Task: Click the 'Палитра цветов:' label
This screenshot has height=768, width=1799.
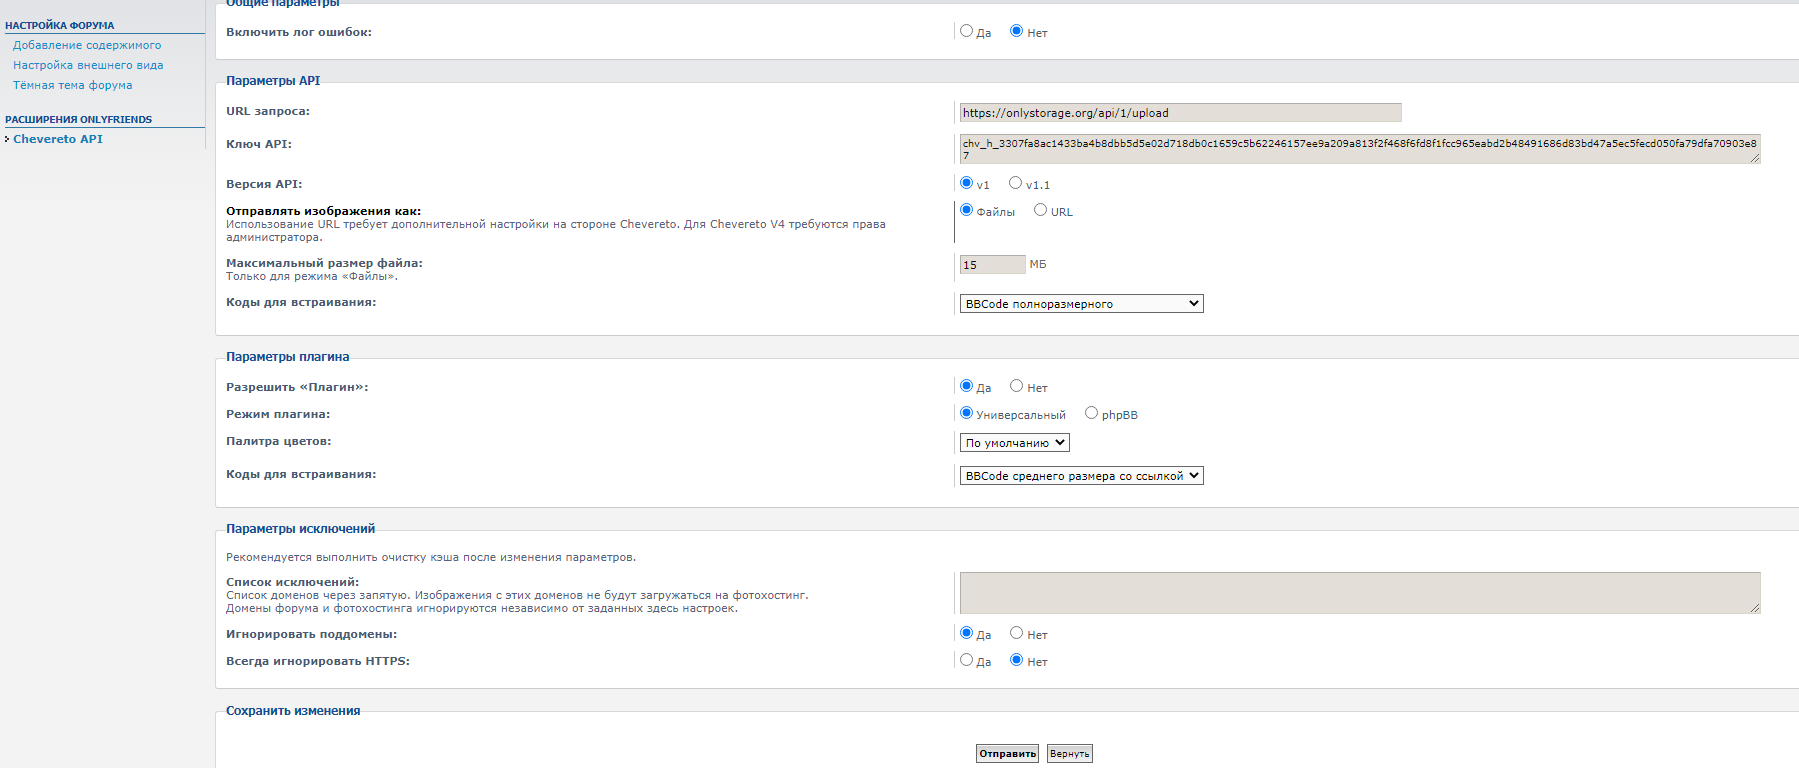Action: tap(278, 441)
